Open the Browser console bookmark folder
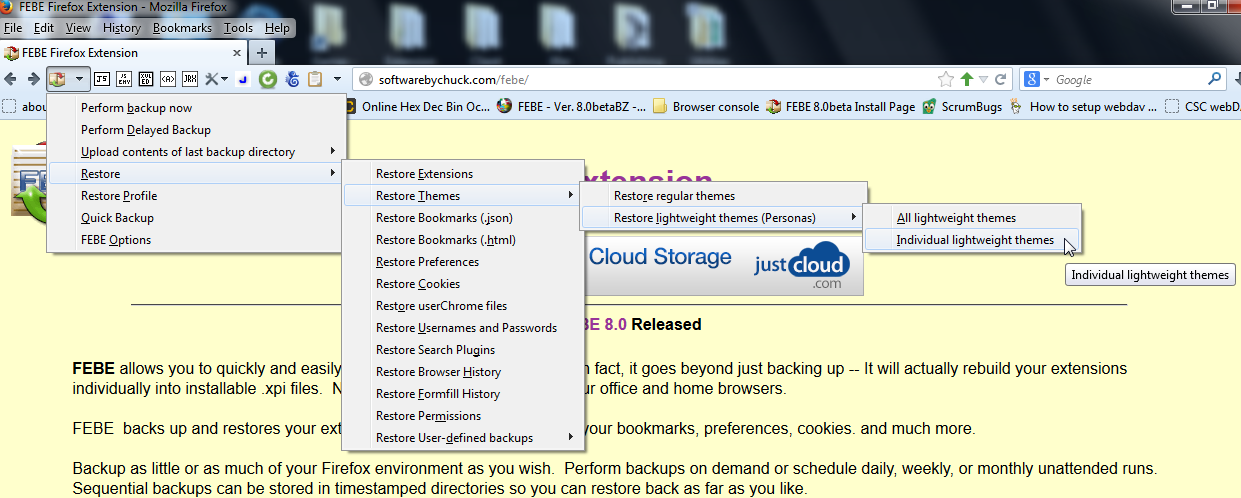 click(x=704, y=106)
